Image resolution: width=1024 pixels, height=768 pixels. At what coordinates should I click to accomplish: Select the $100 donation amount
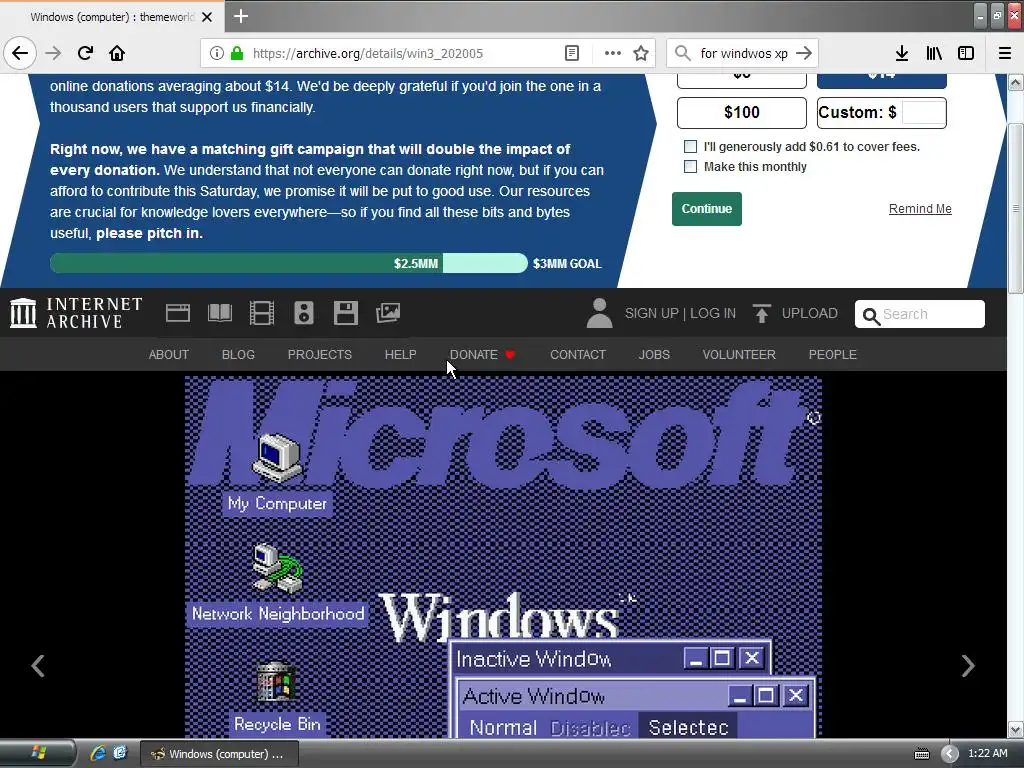(742, 112)
